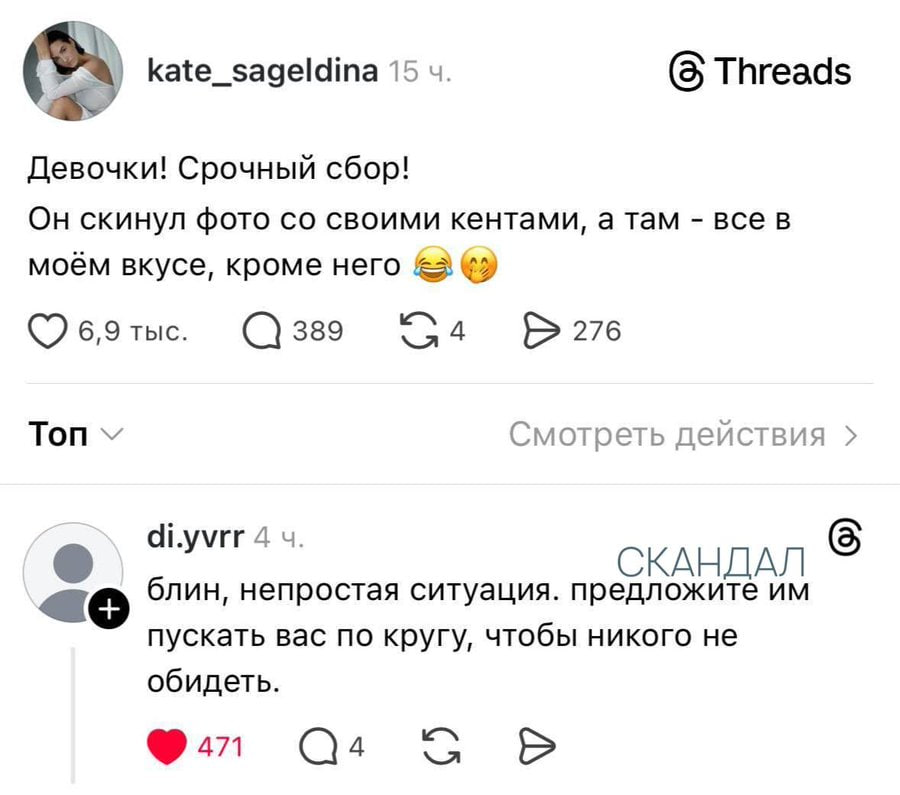Open kate_sageldina profile via username

[263, 72]
